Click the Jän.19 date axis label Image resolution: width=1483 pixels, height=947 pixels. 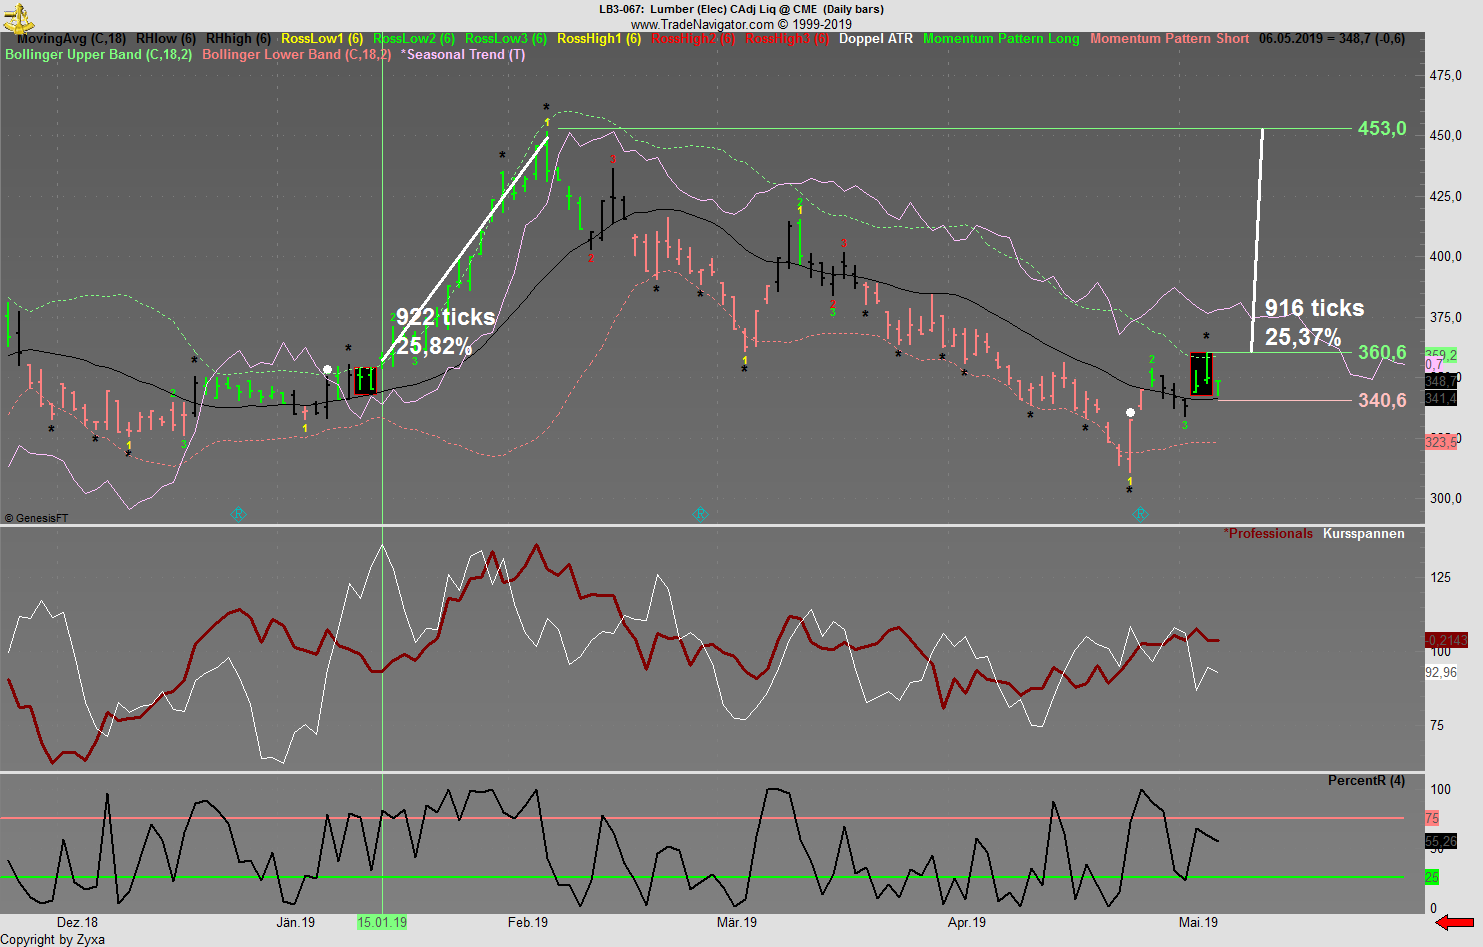click(x=295, y=922)
